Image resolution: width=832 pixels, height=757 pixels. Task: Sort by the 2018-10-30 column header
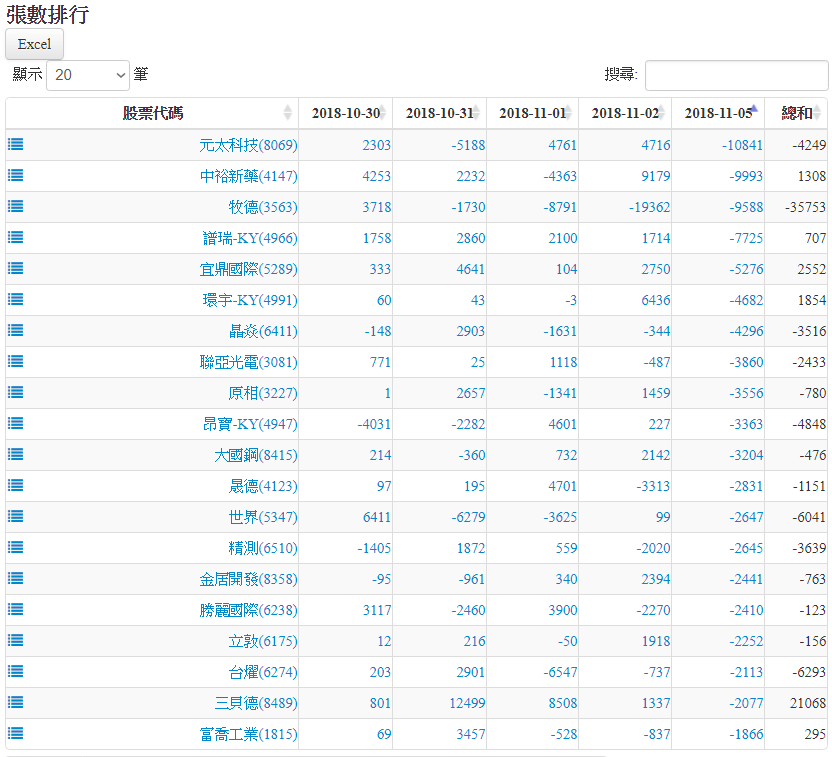(345, 113)
